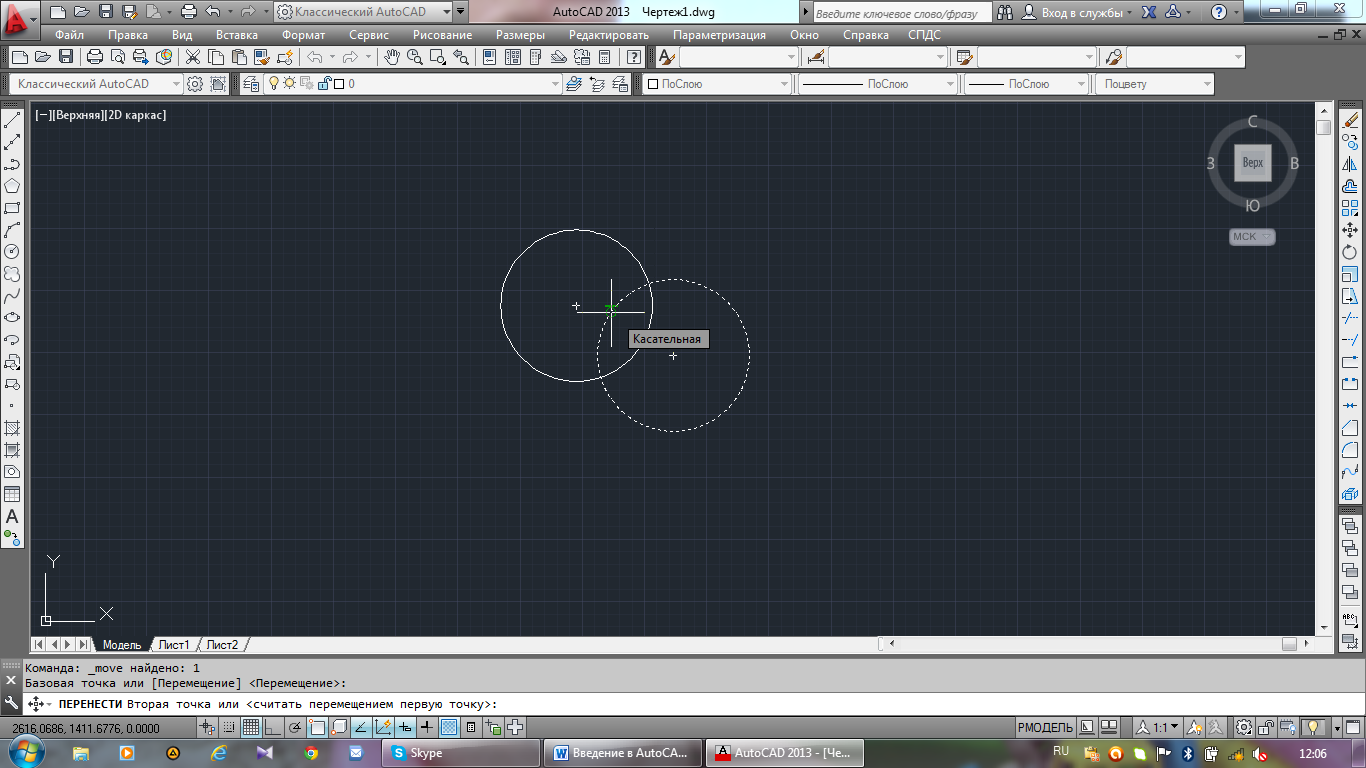Viewport: 1366px width, 768px height.
Task: Select the Rectangle drawing tool
Action: [x=12, y=208]
